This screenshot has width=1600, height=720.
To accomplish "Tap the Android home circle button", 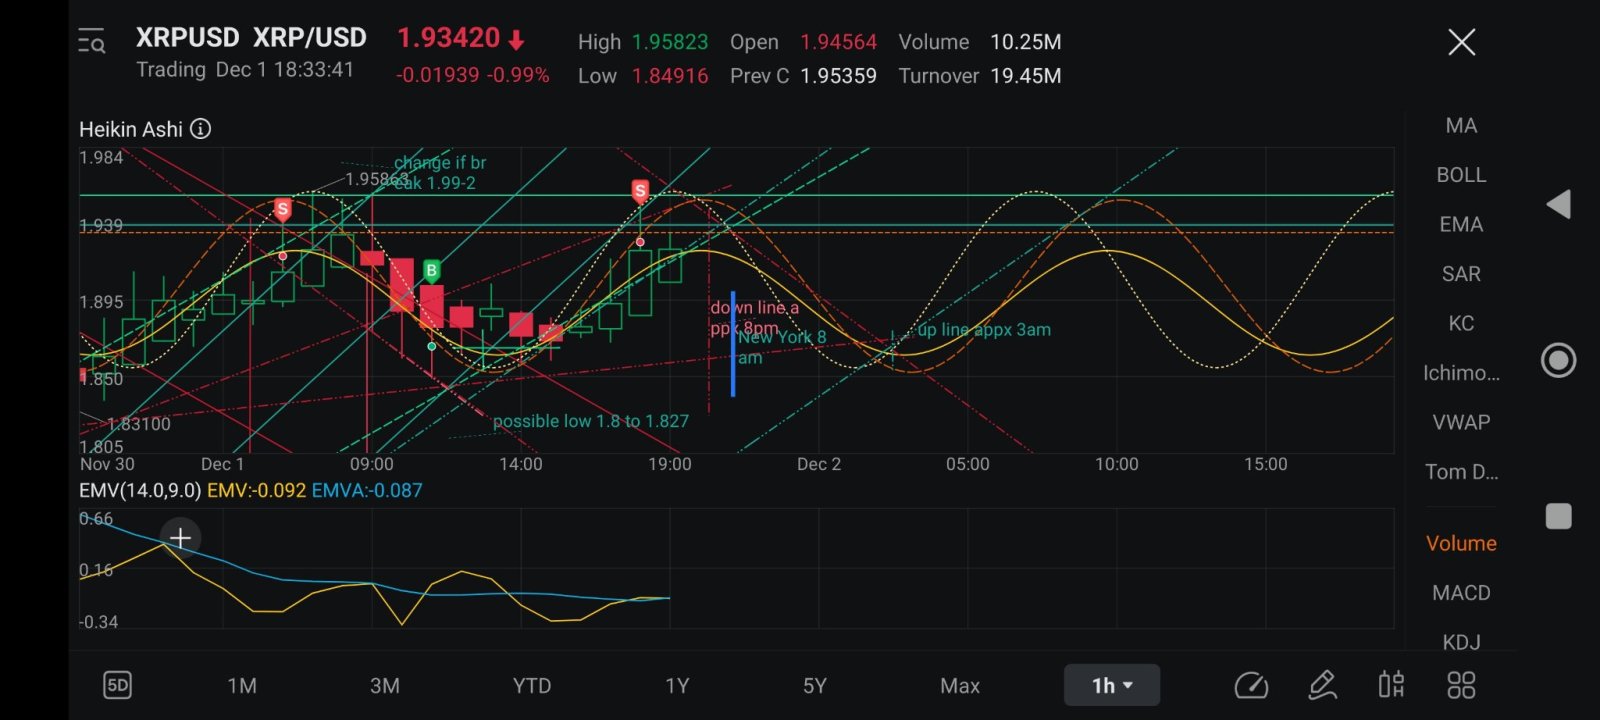I will pos(1558,360).
